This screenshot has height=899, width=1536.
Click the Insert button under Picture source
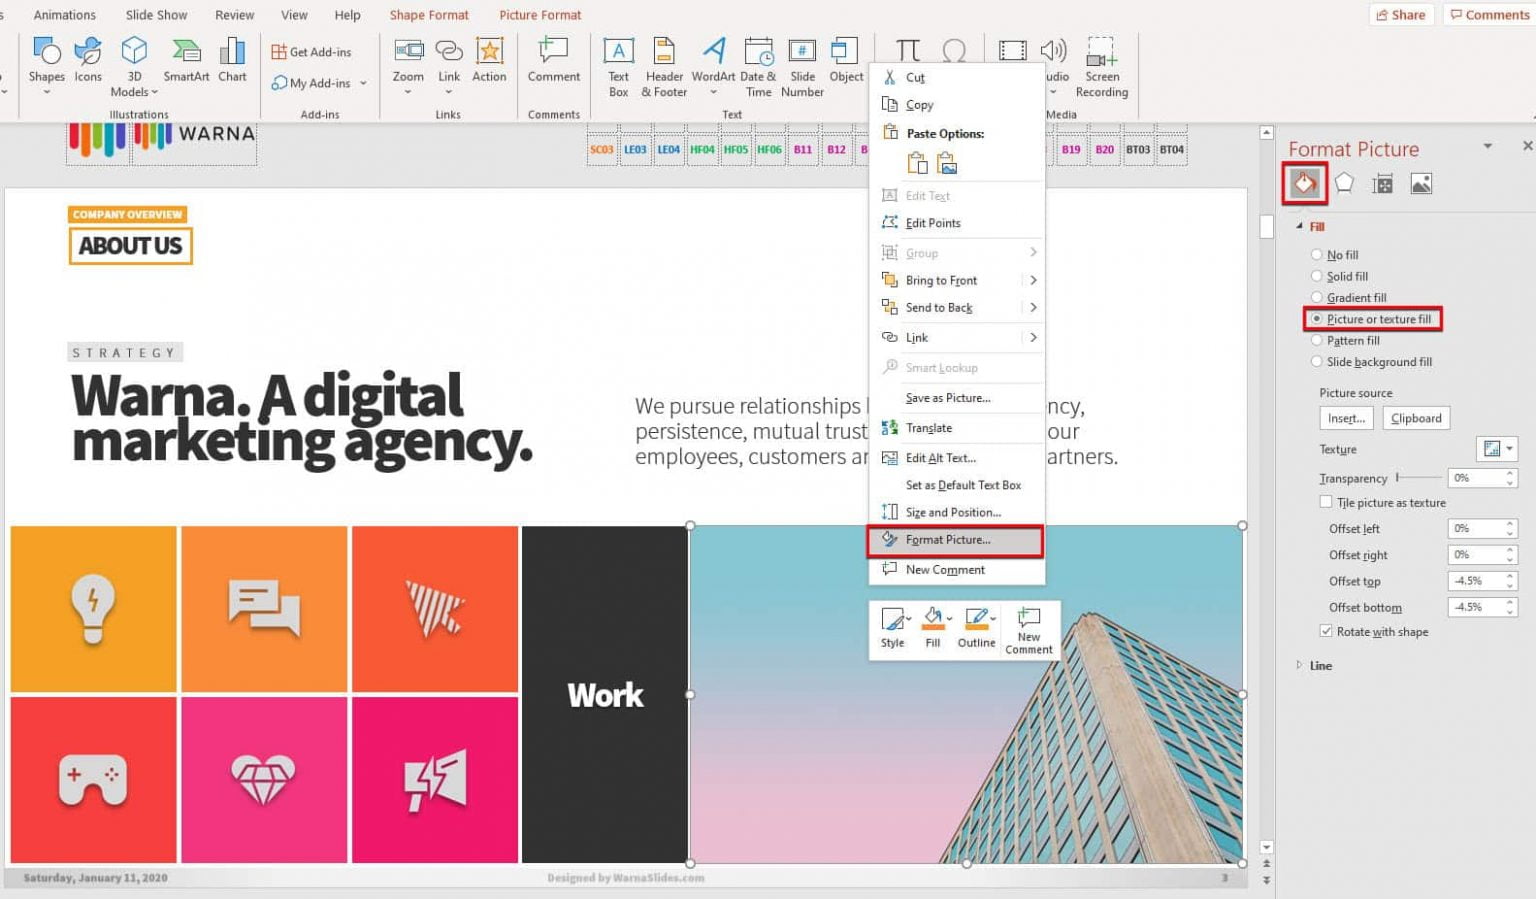pos(1345,418)
